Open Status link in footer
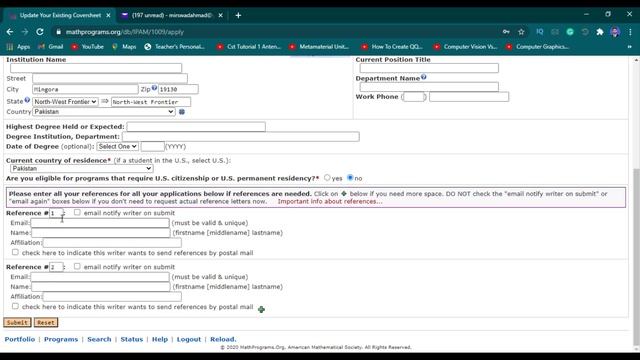 (132, 339)
